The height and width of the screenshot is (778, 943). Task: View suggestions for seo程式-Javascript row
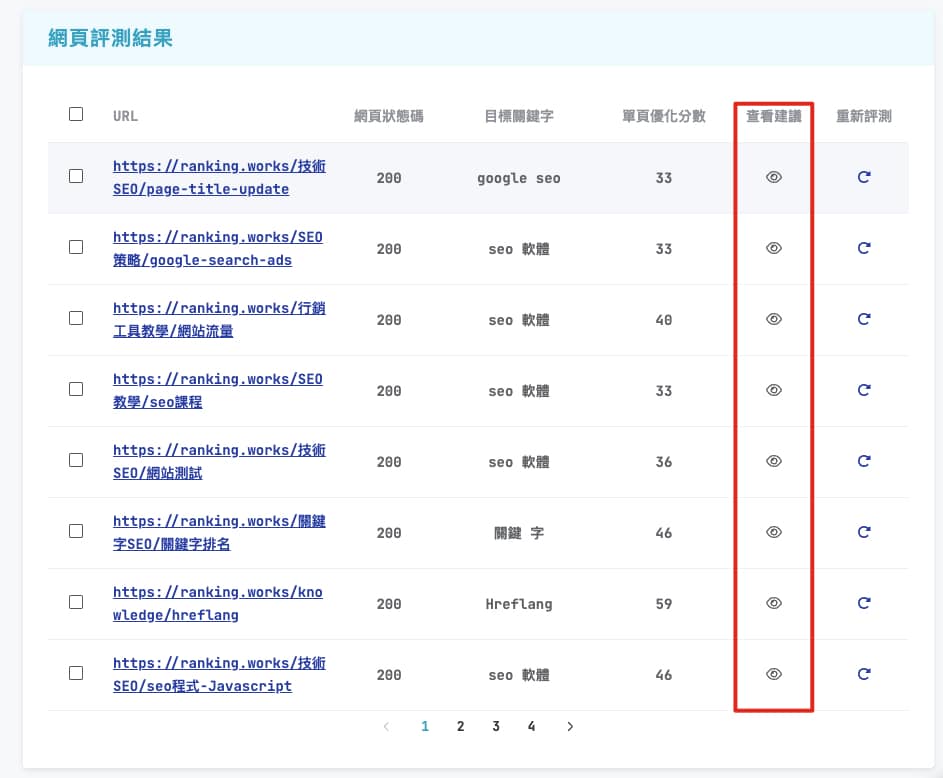[773, 674]
